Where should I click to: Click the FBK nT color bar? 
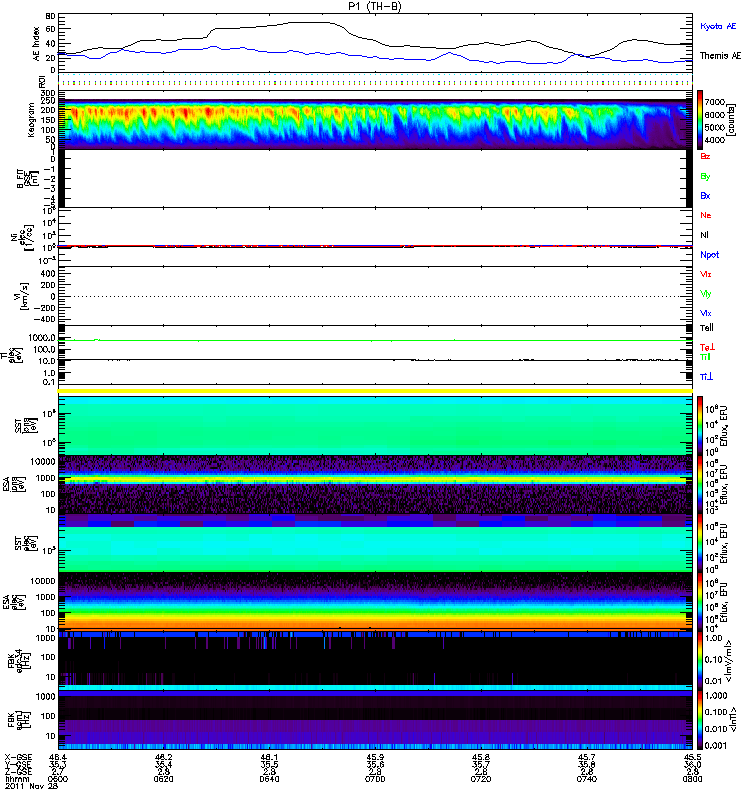(x=700, y=720)
